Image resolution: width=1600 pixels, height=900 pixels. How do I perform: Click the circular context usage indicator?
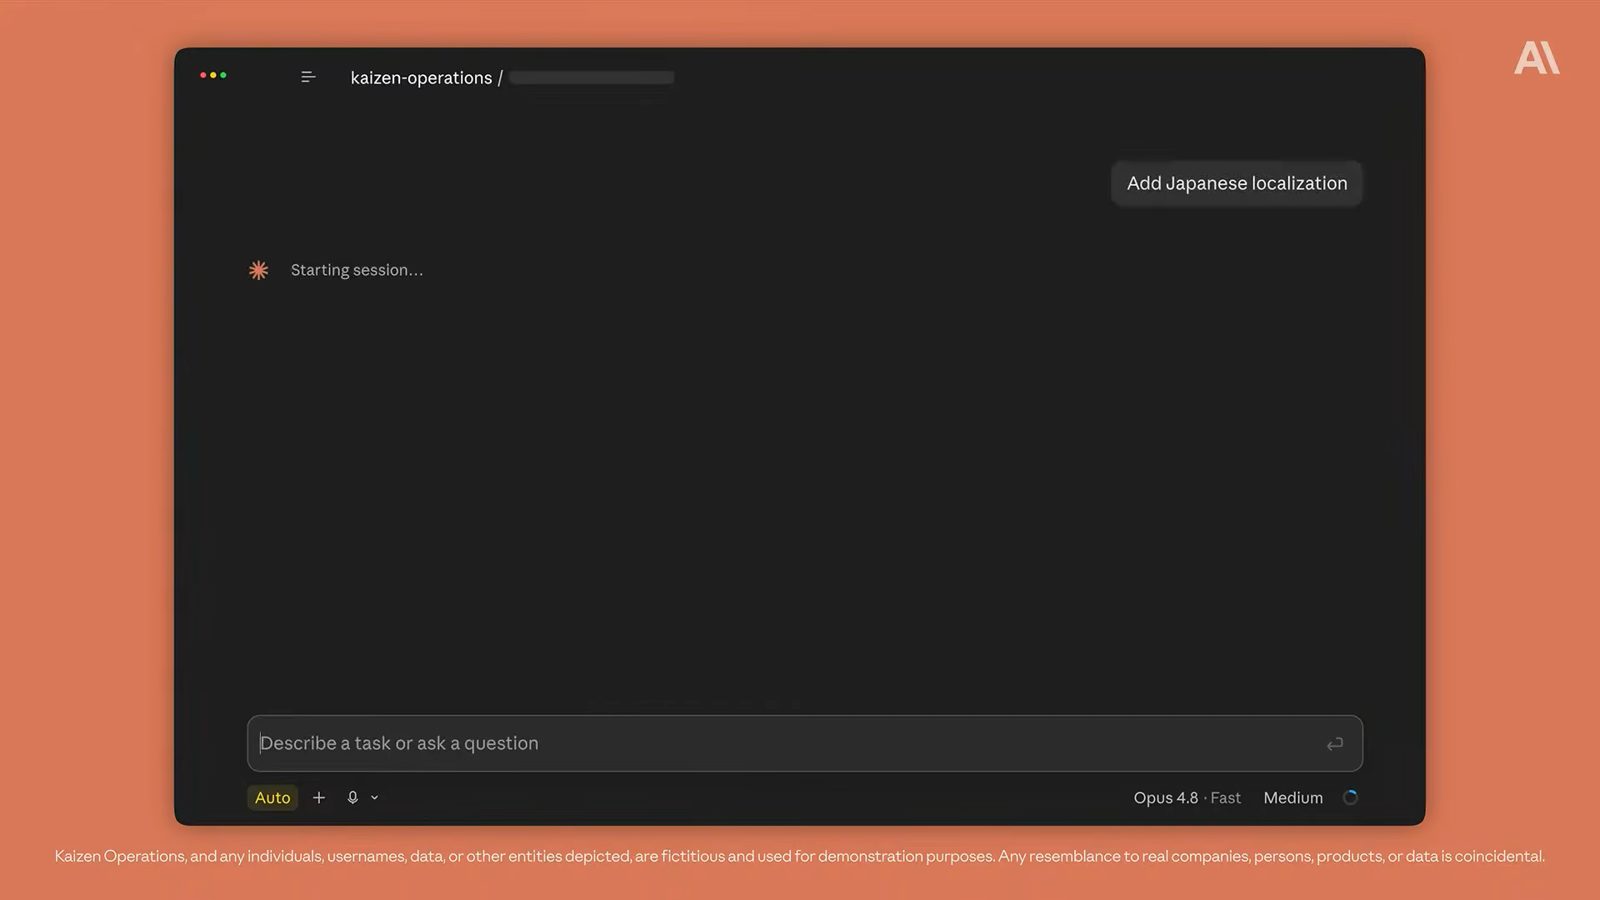coord(1350,797)
